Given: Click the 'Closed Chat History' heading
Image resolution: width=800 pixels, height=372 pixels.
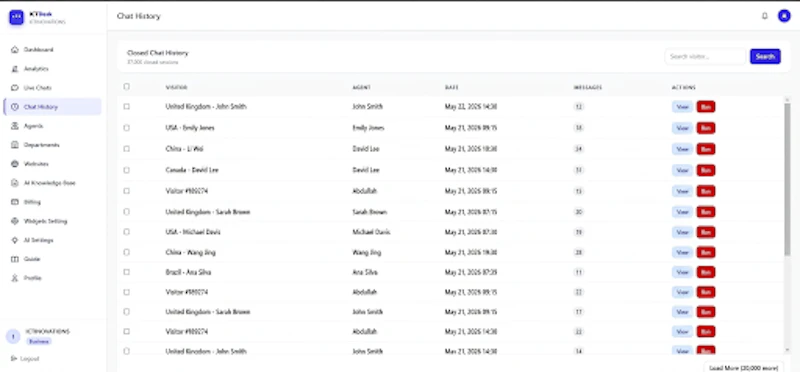Looking at the screenshot, I should coord(158,53).
